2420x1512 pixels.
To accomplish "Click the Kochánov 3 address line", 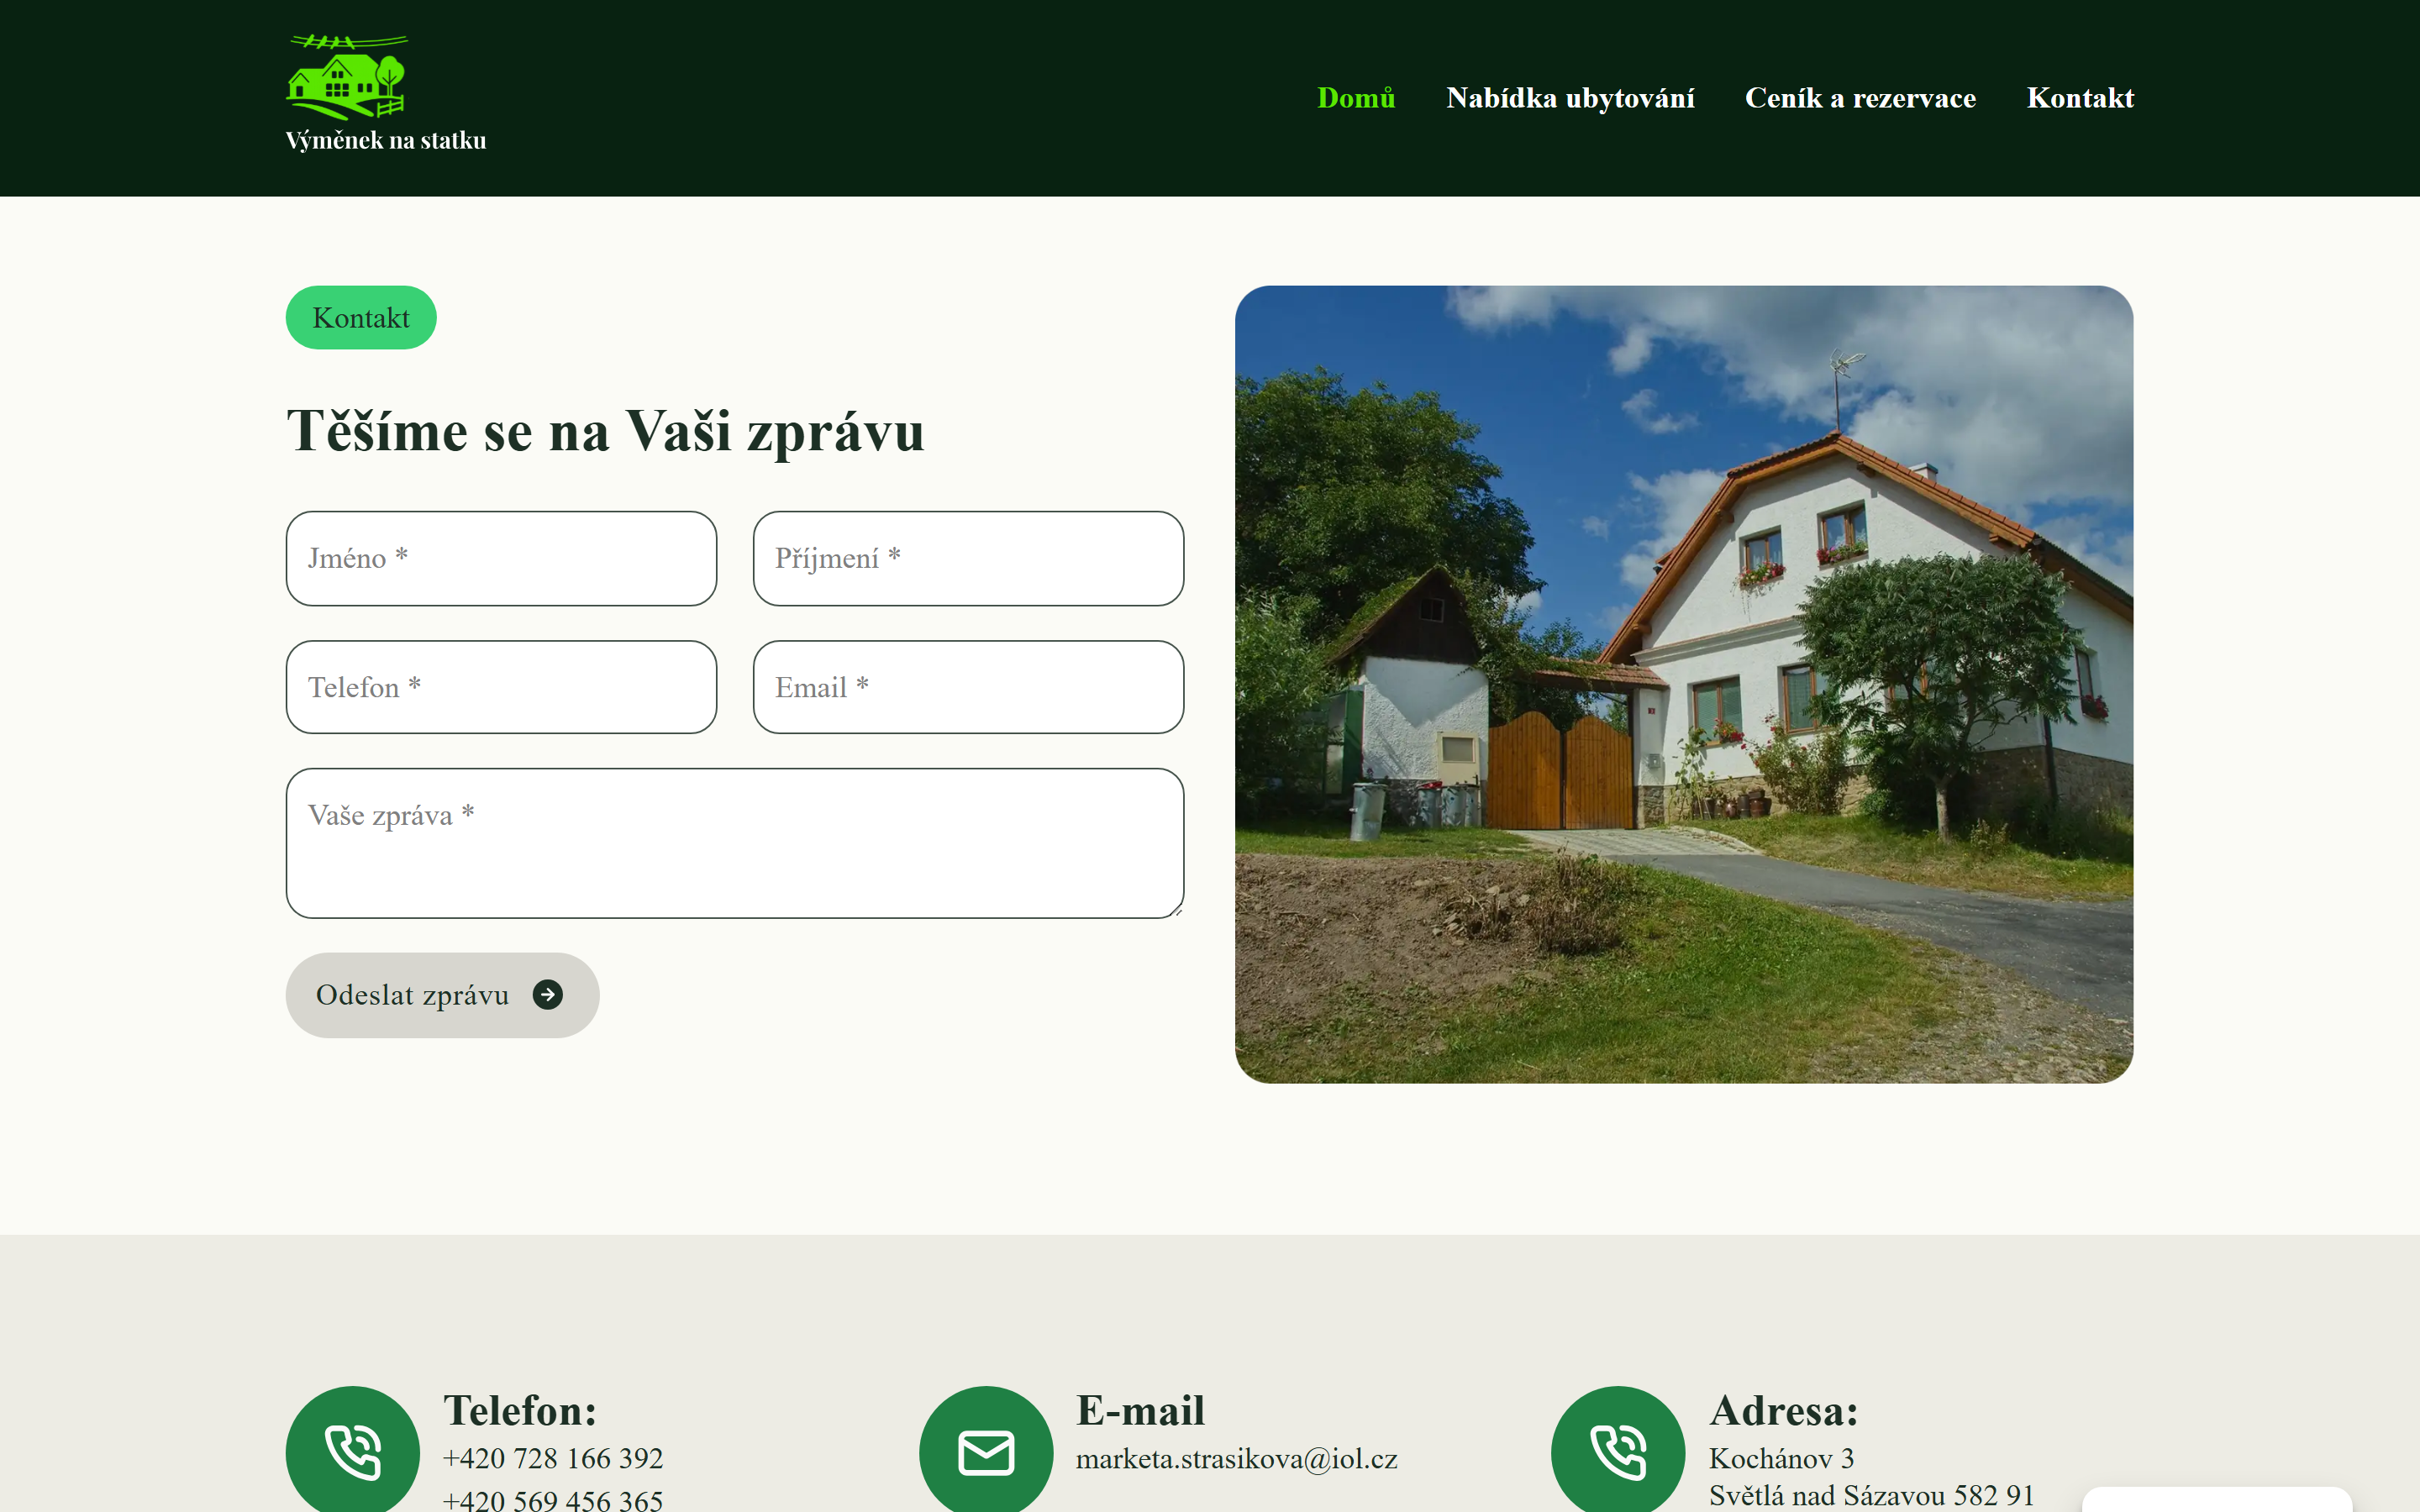I will 1781,1458.
